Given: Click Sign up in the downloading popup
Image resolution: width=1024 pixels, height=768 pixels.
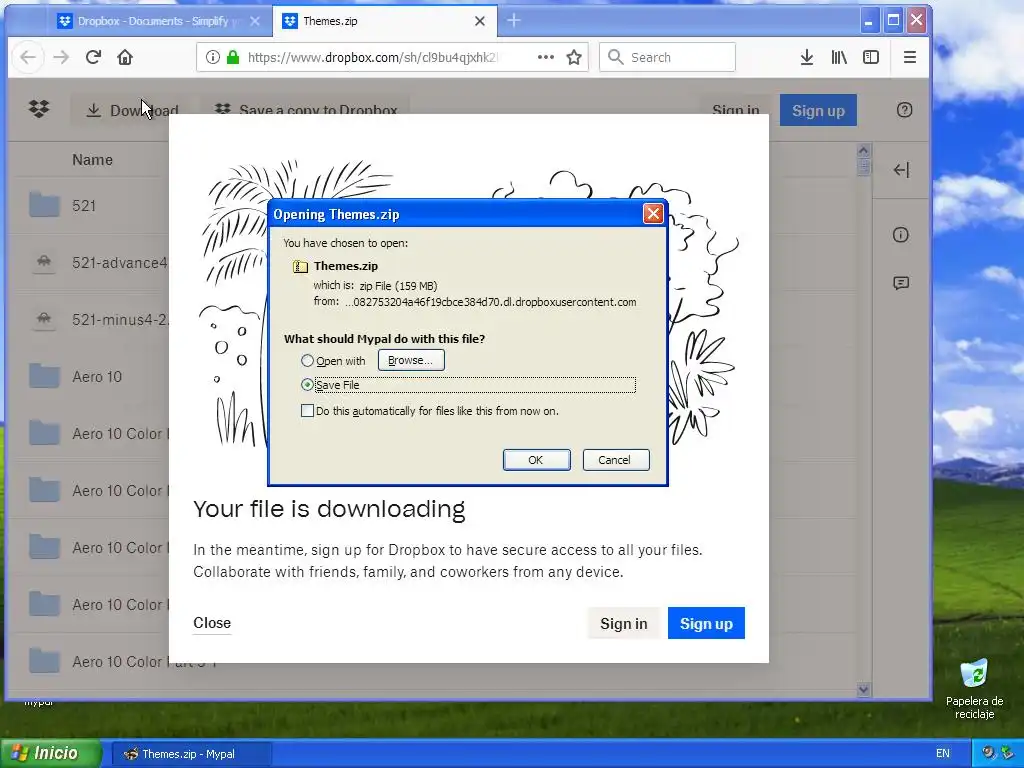Looking at the screenshot, I should (x=706, y=623).
